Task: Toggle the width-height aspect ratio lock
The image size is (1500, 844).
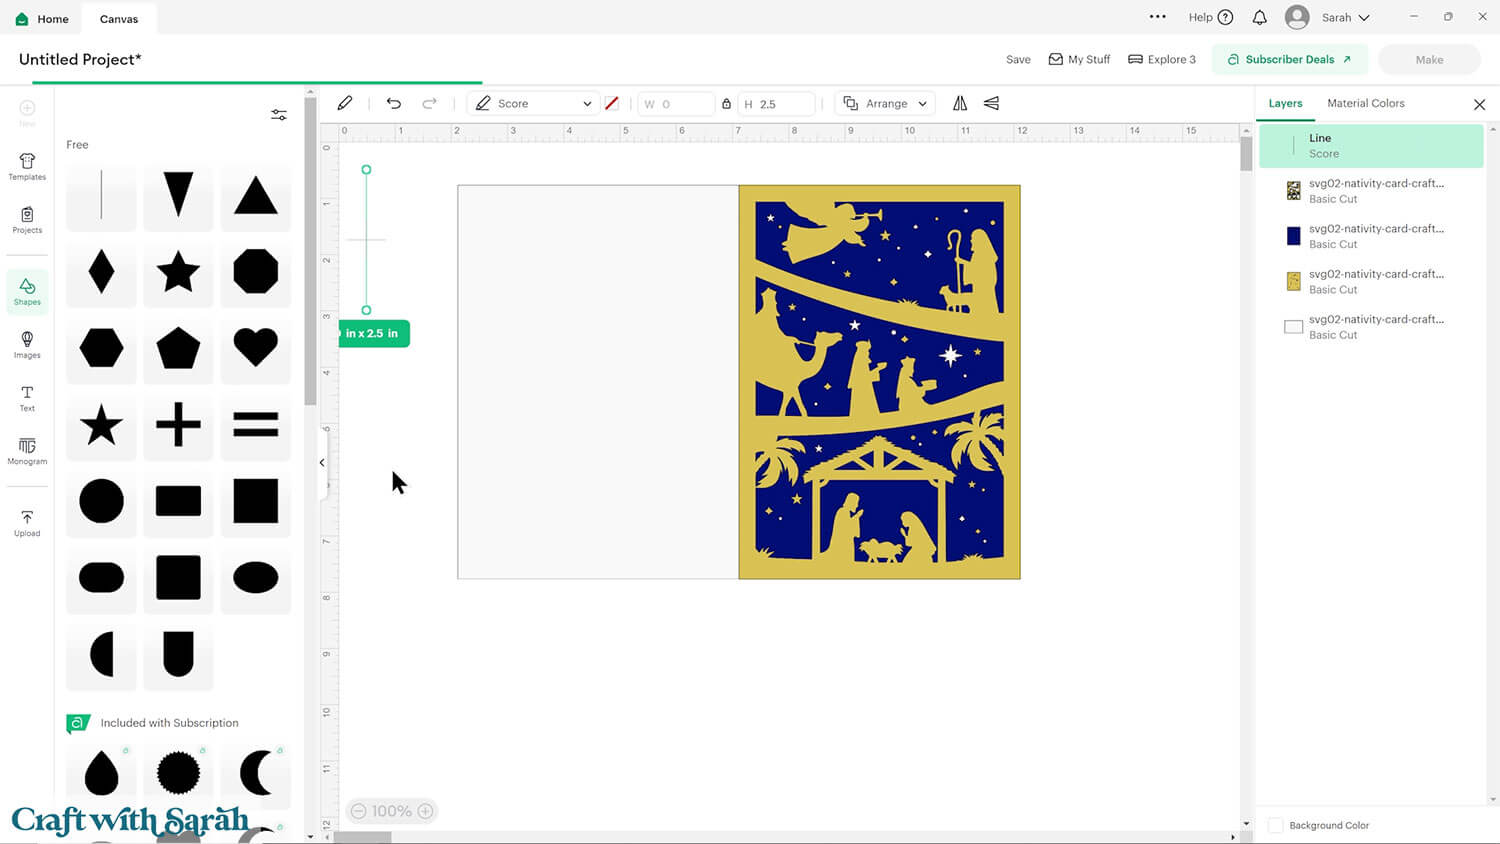Action: pyautogui.click(x=726, y=104)
